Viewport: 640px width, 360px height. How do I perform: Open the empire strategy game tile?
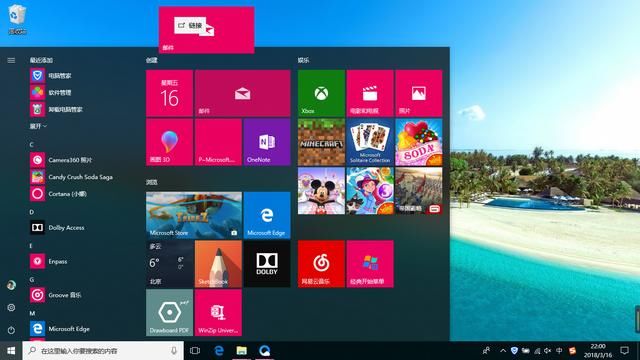pyautogui.click(x=418, y=191)
